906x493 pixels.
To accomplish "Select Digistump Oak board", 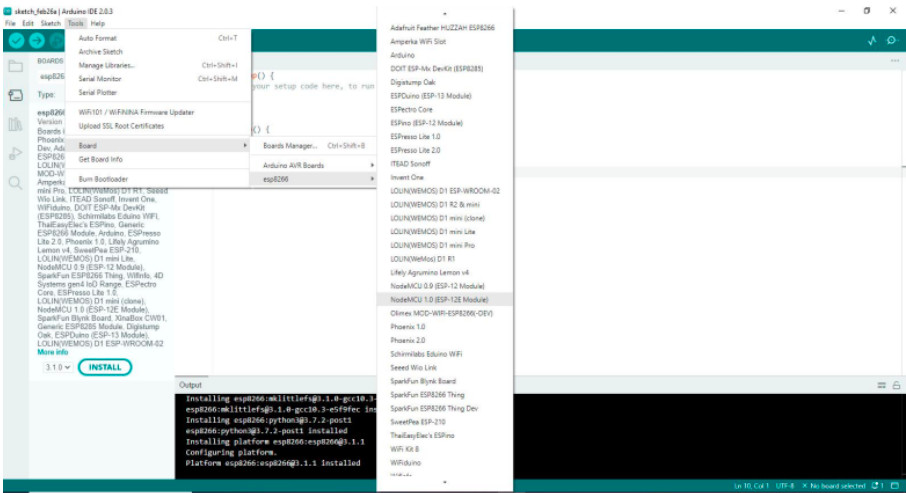I will point(444,83).
